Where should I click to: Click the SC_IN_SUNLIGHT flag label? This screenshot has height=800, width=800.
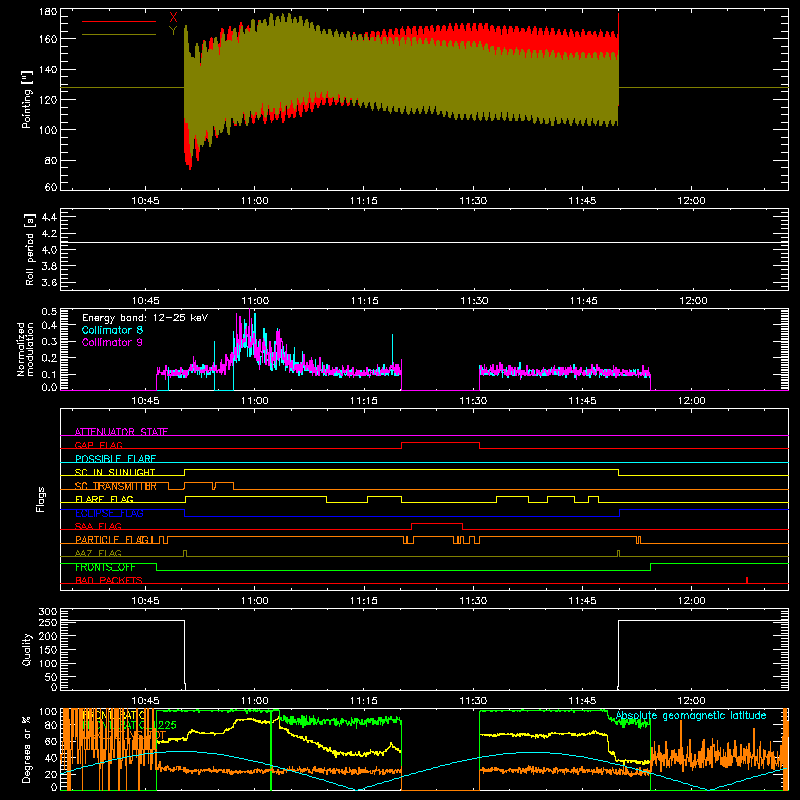pyautogui.click(x=115, y=472)
